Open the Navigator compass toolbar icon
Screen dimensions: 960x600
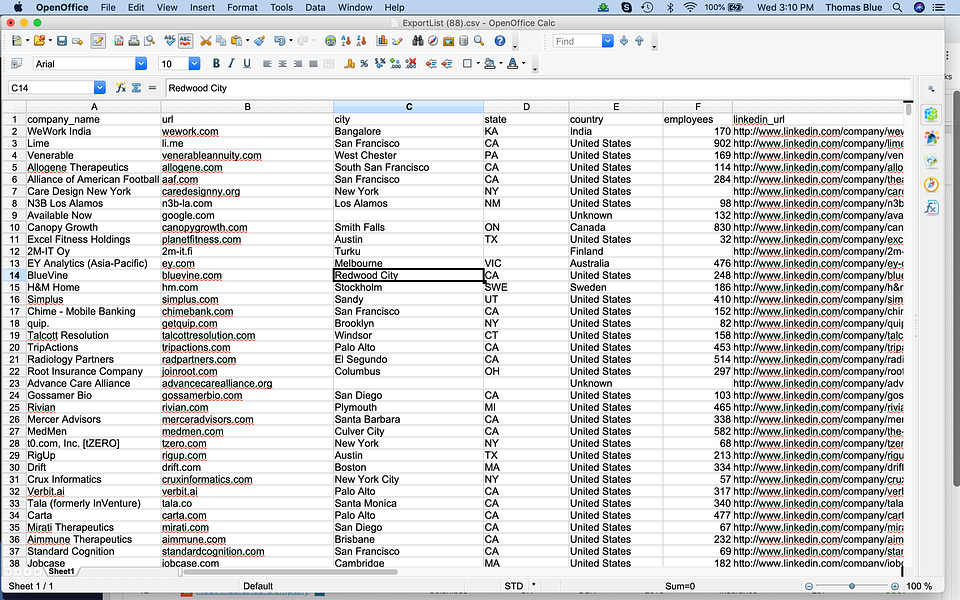coord(433,41)
